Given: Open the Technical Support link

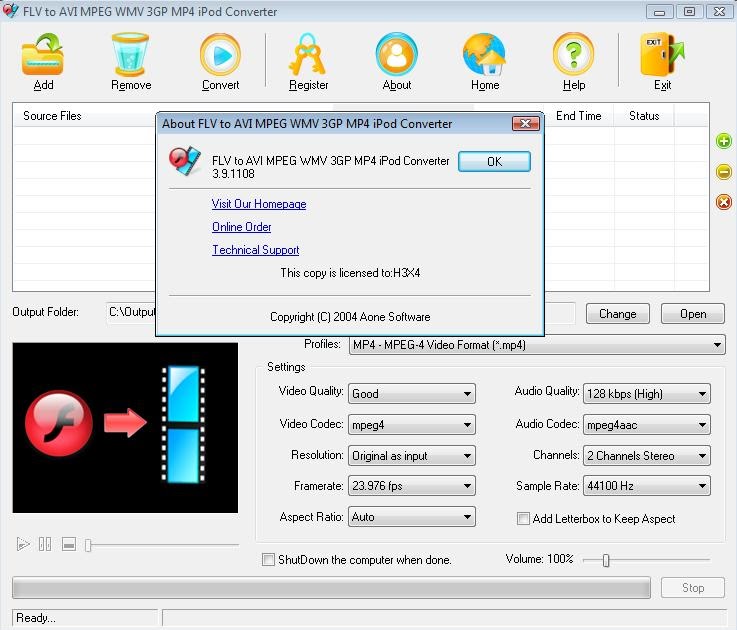Looking at the screenshot, I should (x=256, y=250).
